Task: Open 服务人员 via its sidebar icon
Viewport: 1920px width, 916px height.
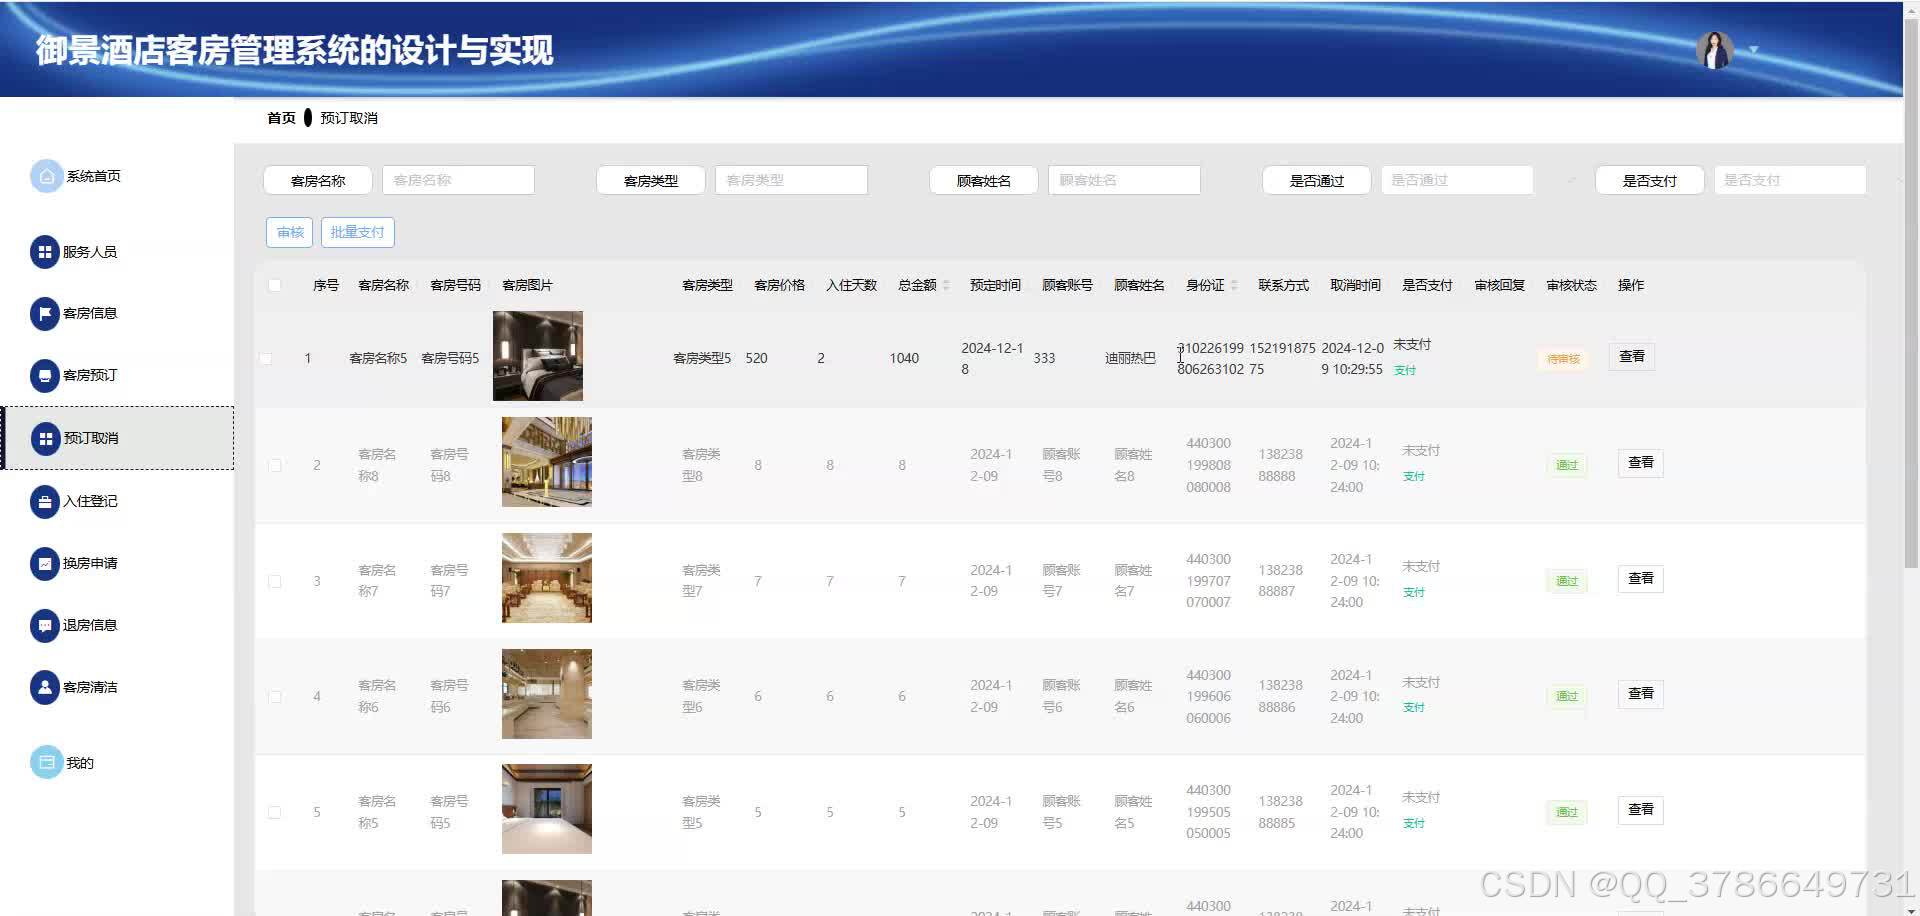Action: click(44, 252)
